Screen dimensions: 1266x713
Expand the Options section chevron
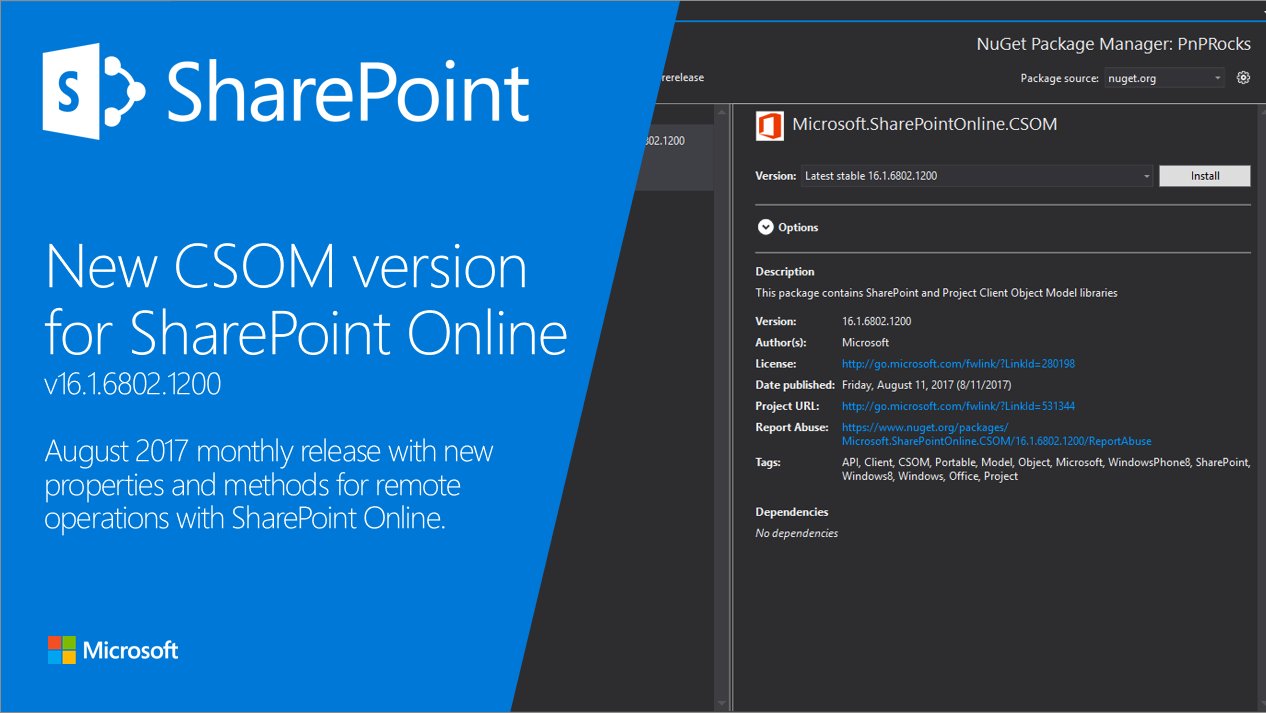point(766,227)
